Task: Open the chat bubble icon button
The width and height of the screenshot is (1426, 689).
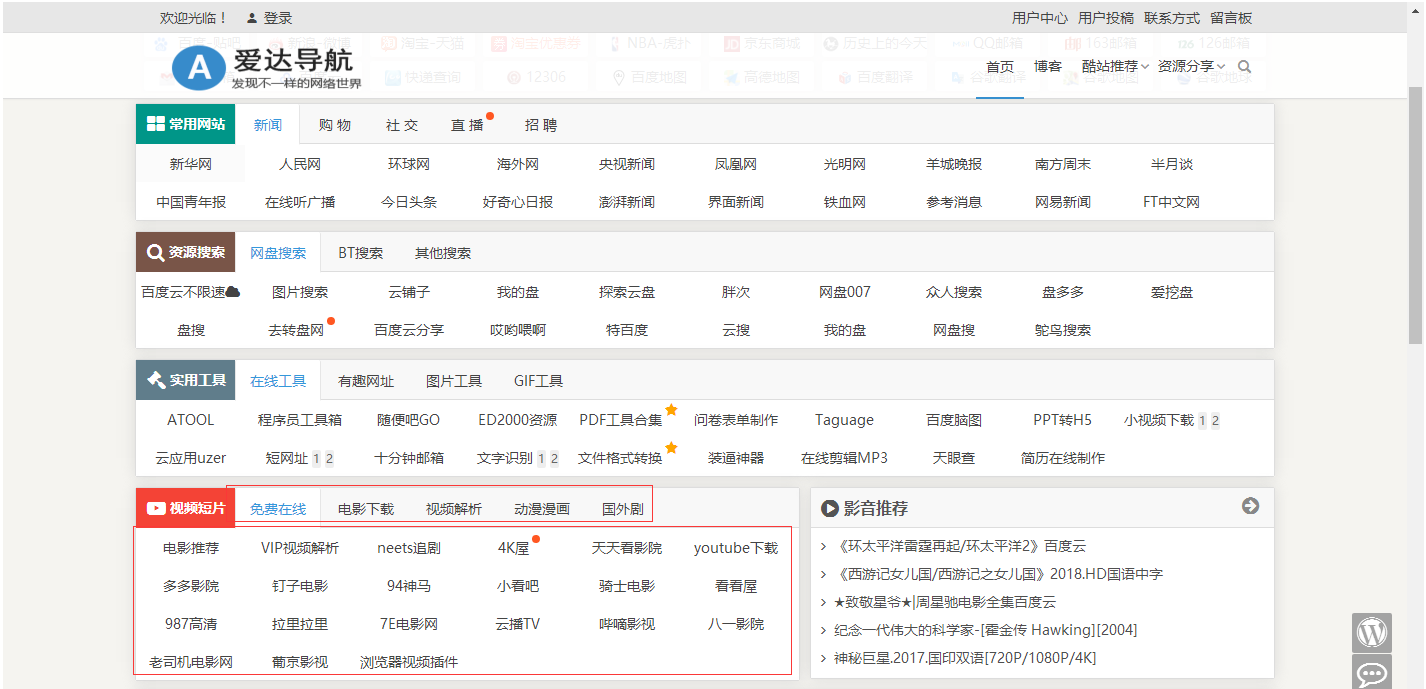Action: coord(1372,673)
